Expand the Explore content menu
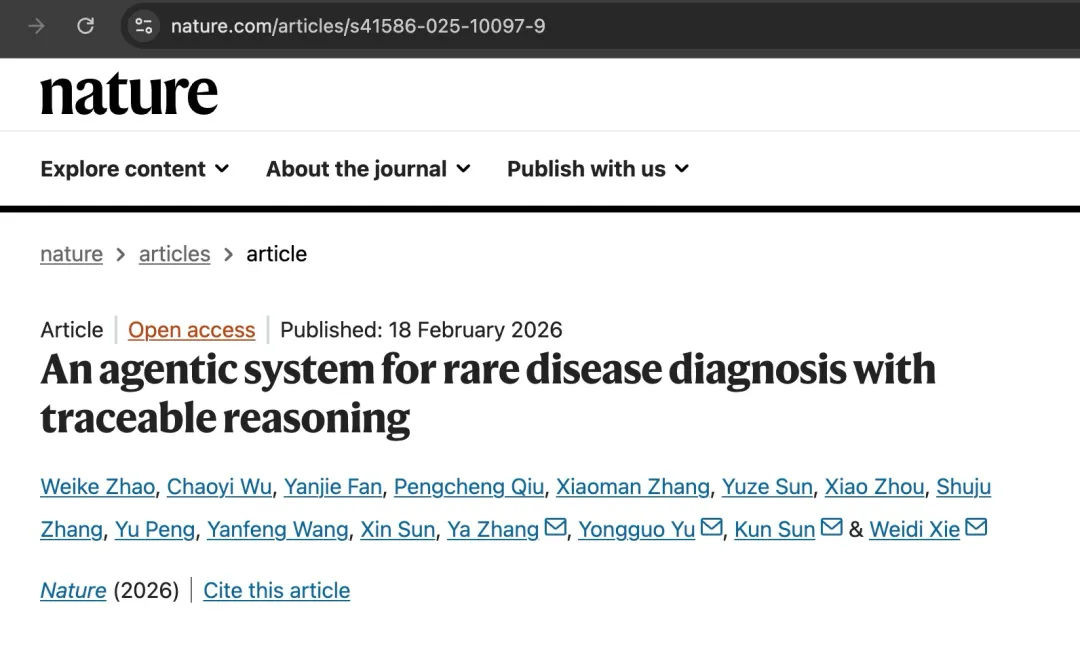1080x657 pixels. [x=135, y=169]
